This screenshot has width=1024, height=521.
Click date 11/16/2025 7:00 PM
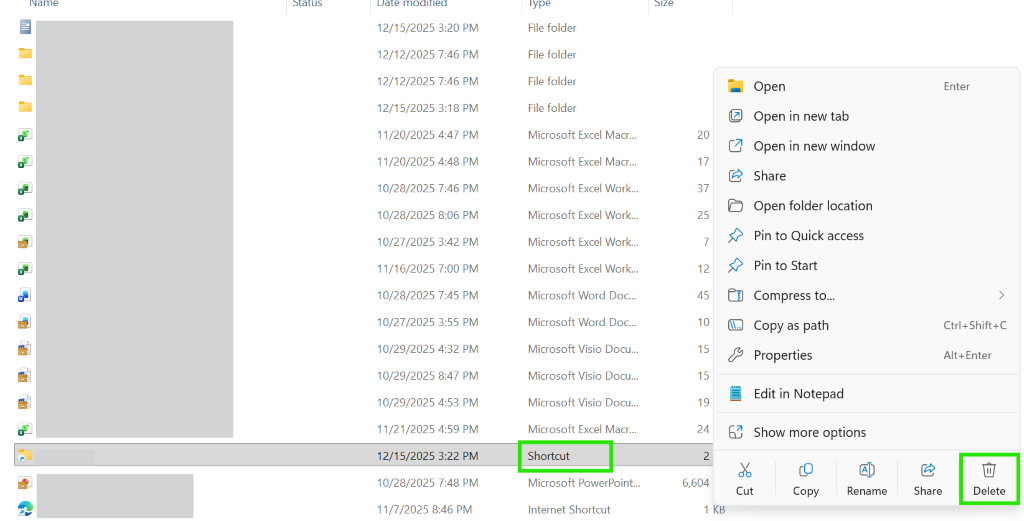427,268
